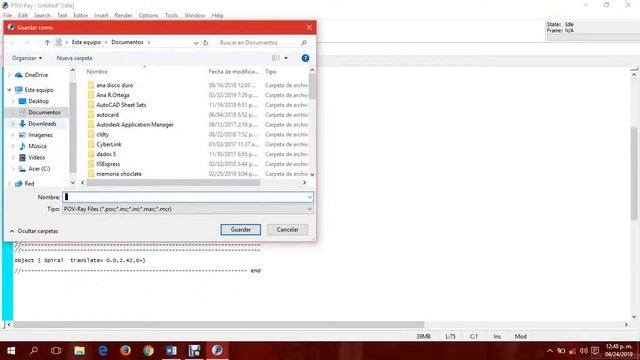Image resolution: width=640 pixels, height=360 pixels.
Task: Expand the Downloads tree node
Action: pyautogui.click(x=13, y=124)
